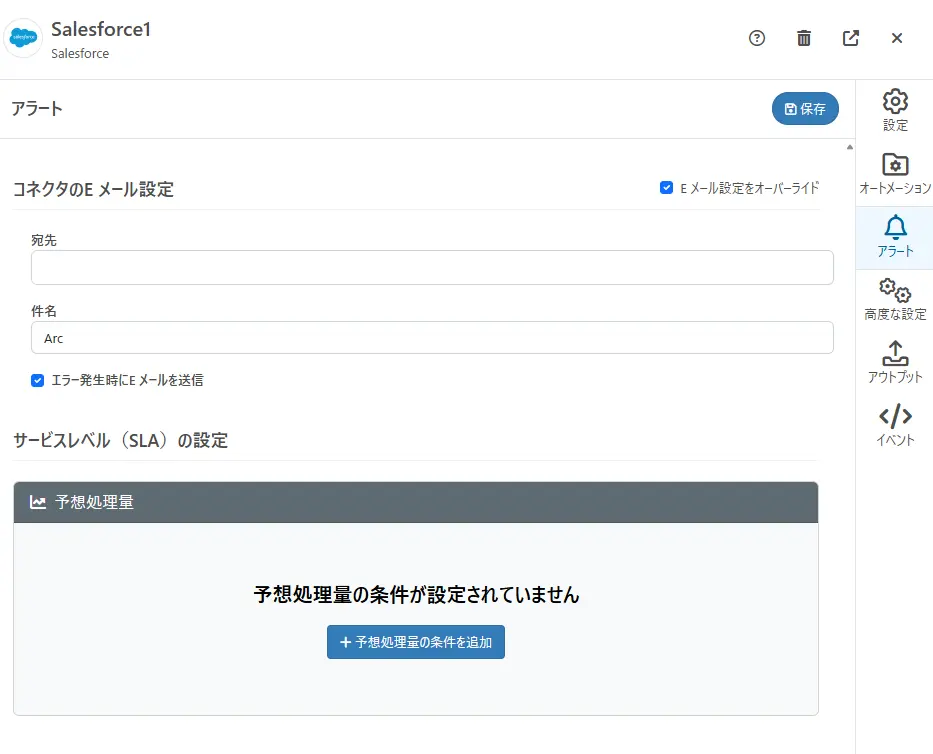Click 予想処理量の条件が設定されていません message
The image size is (933, 754).
click(416, 595)
